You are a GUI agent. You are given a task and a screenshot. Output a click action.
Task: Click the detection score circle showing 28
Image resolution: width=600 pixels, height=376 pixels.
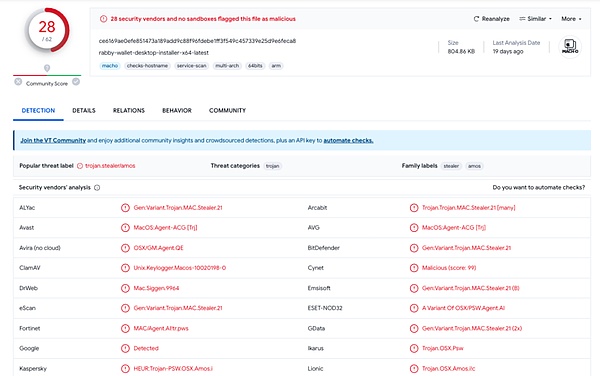(x=47, y=30)
